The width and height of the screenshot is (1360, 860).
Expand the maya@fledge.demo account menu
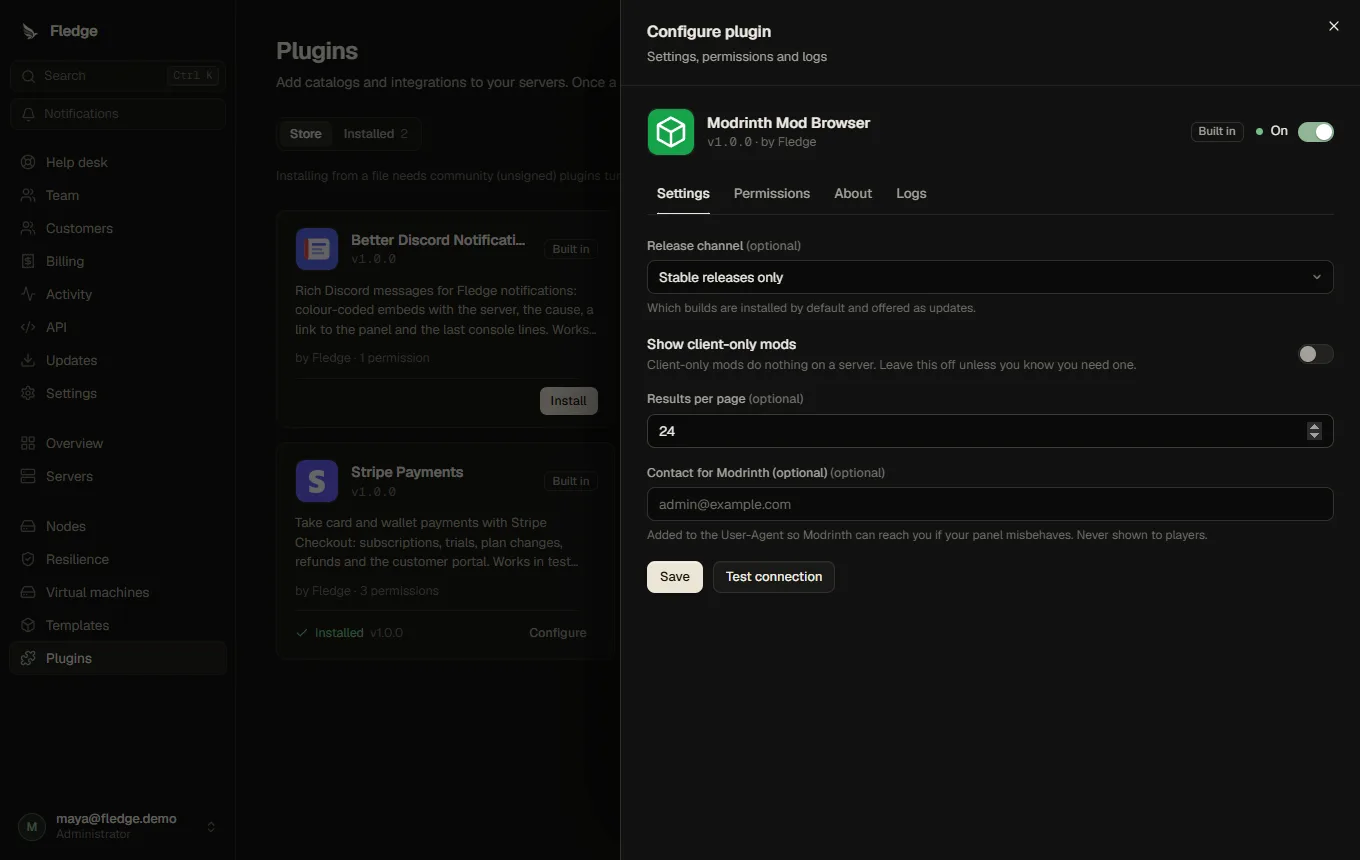coord(118,826)
